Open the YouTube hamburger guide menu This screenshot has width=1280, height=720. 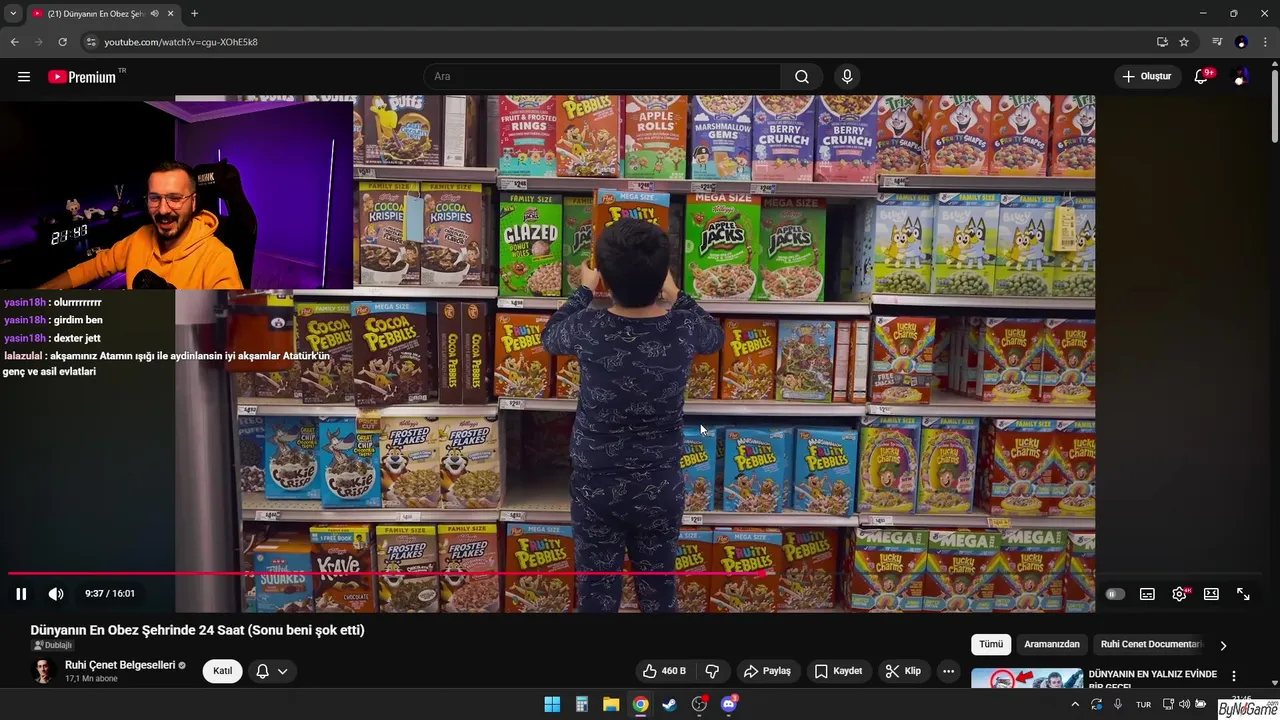(x=24, y=76)
